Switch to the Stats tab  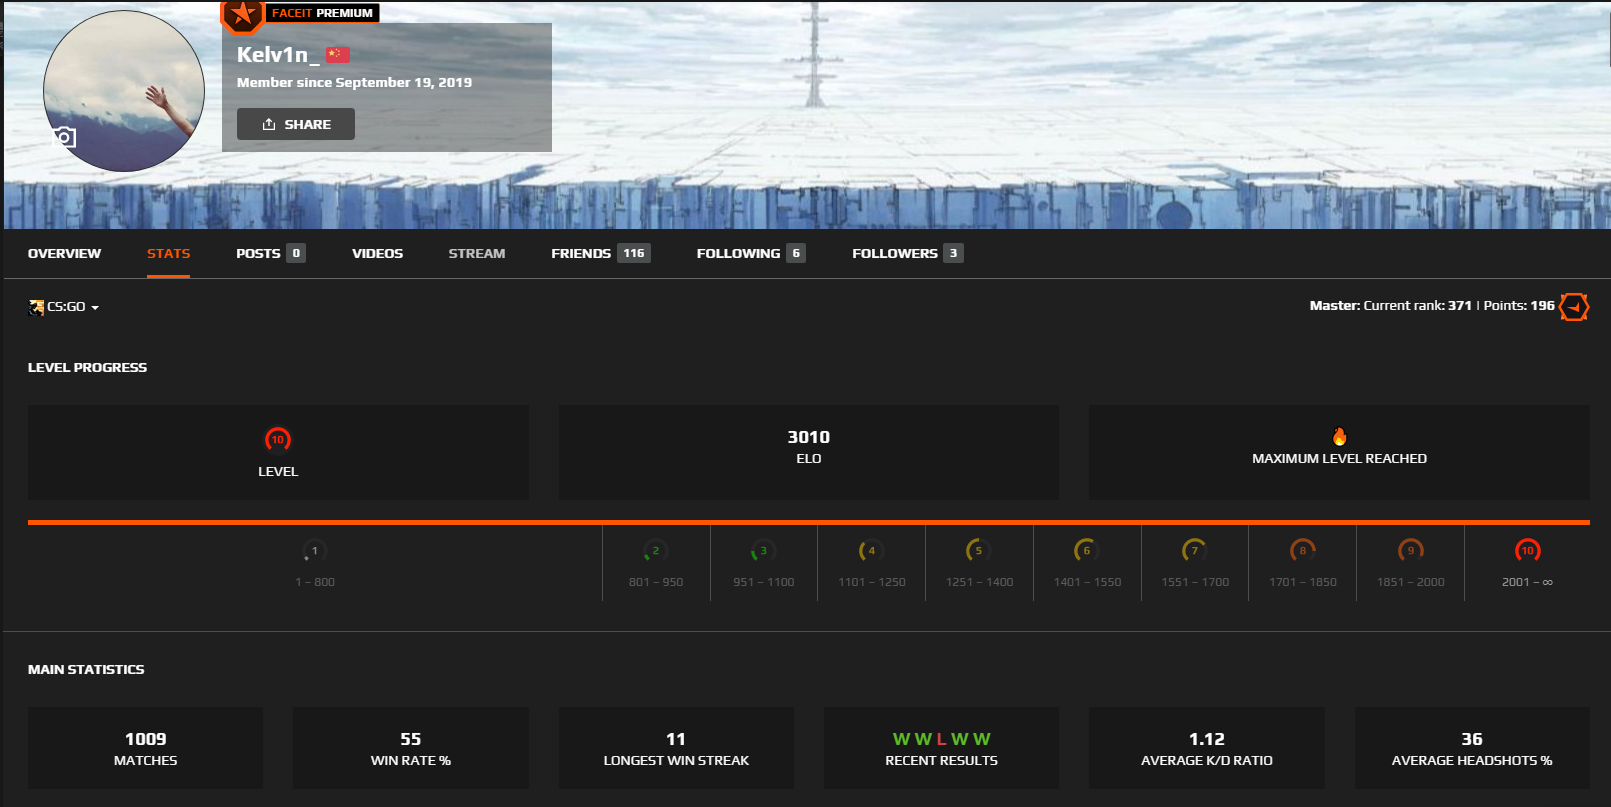coord(168,253)
